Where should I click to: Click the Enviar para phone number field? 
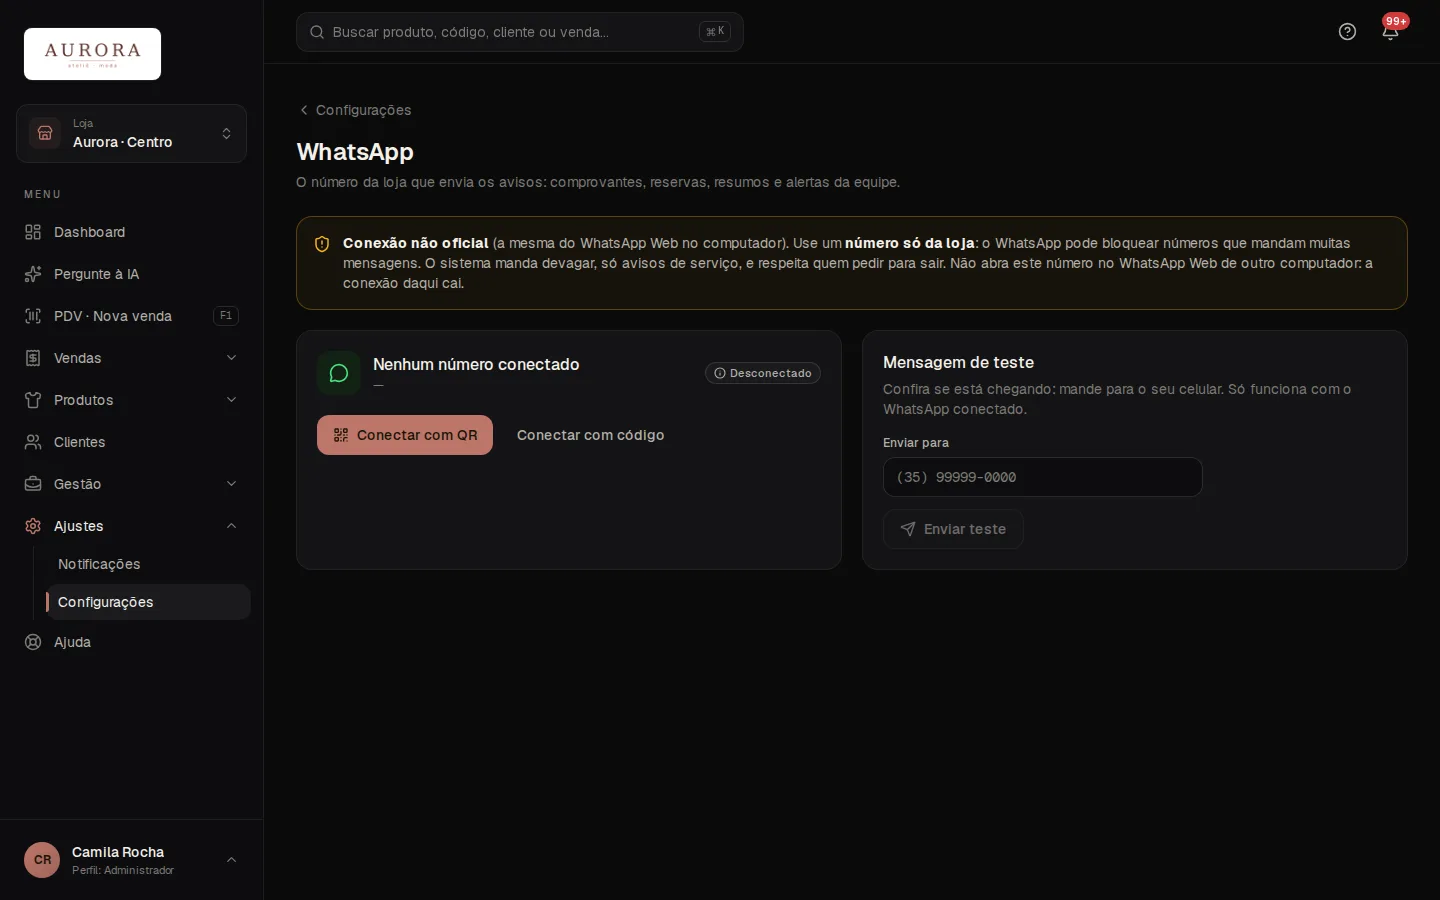tap(1042, 477)
